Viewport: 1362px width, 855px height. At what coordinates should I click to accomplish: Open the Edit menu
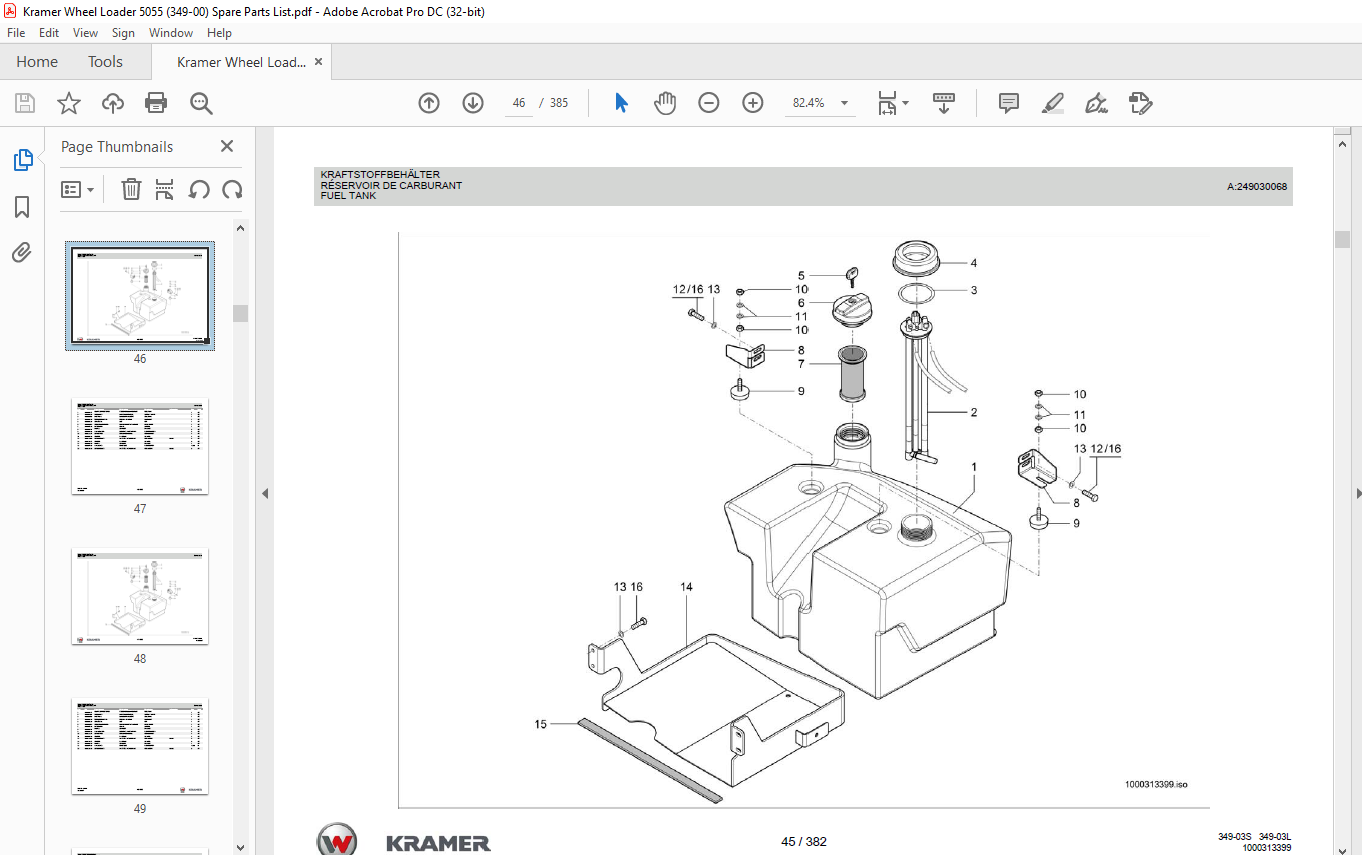click(49, 33)
